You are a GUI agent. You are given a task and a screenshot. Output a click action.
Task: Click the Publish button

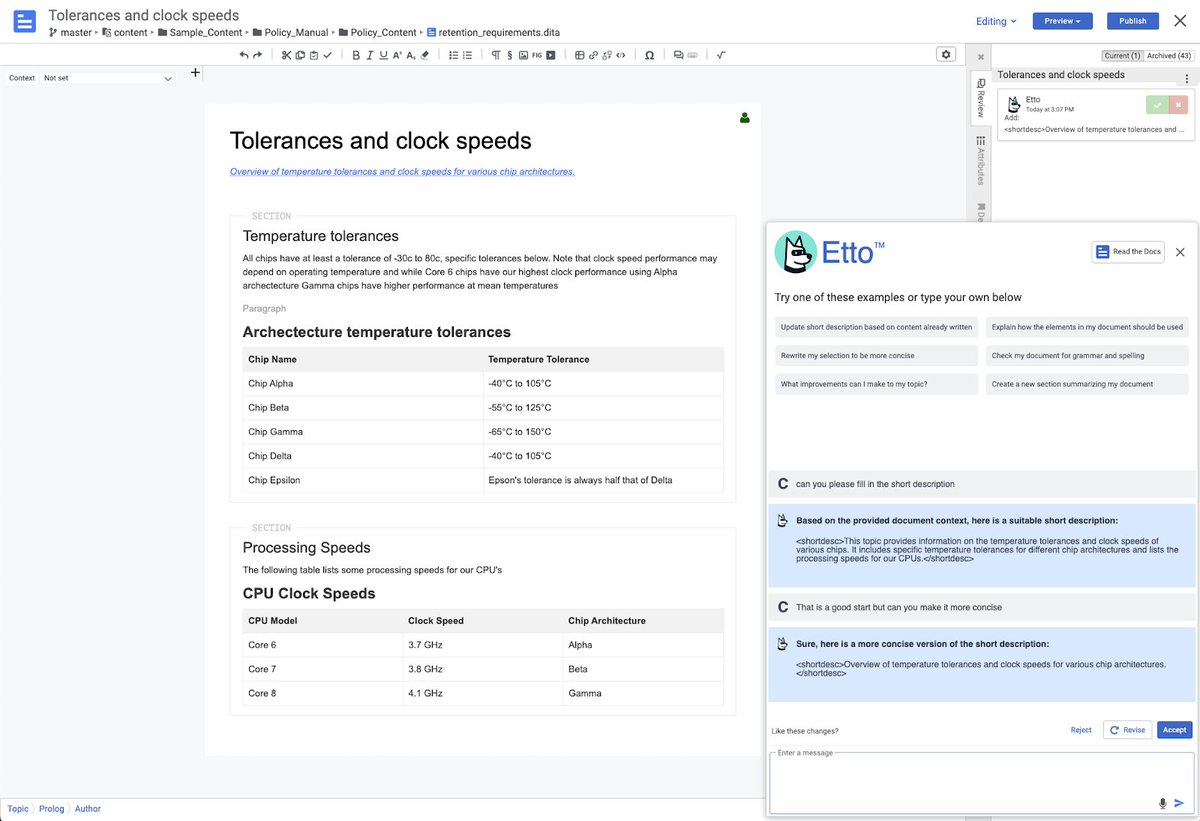click(1133, 21)
